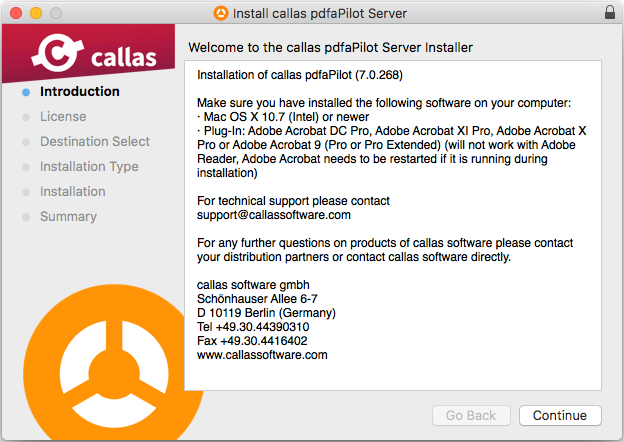Click the 'Welcome to the callas pdfaPilot Server Installer' heading
Viewport: 624px width, 442px height.
coord(330,48)
